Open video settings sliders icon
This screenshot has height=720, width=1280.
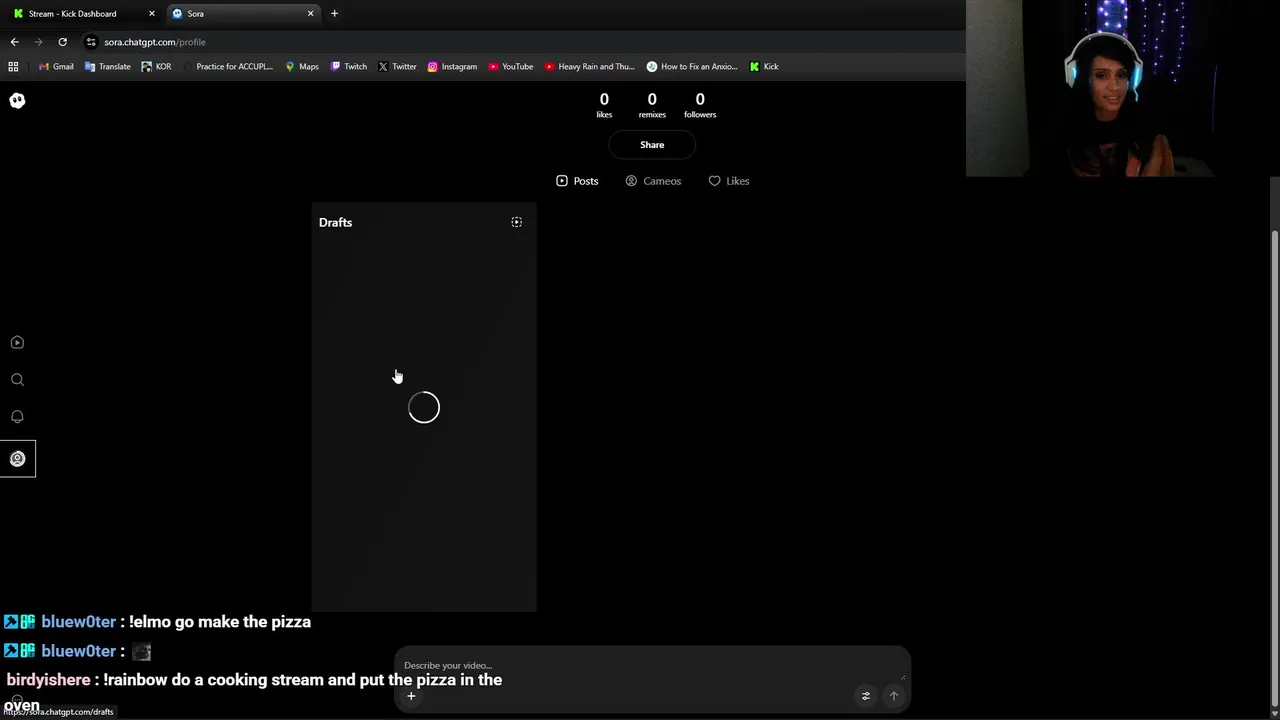866,696
